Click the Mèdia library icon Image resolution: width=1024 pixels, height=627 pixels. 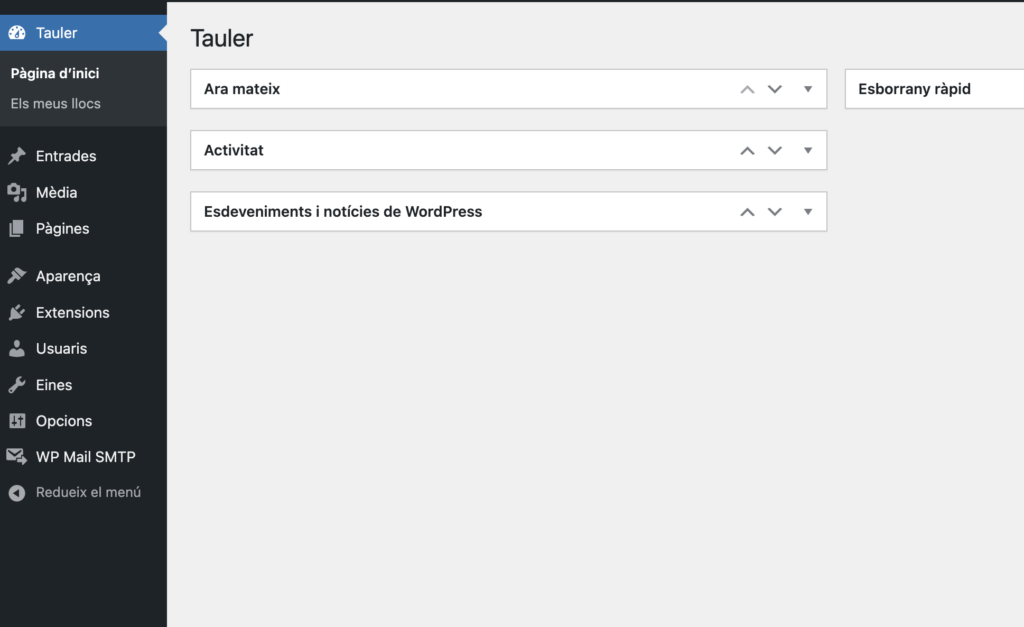(x=17, y=192)
